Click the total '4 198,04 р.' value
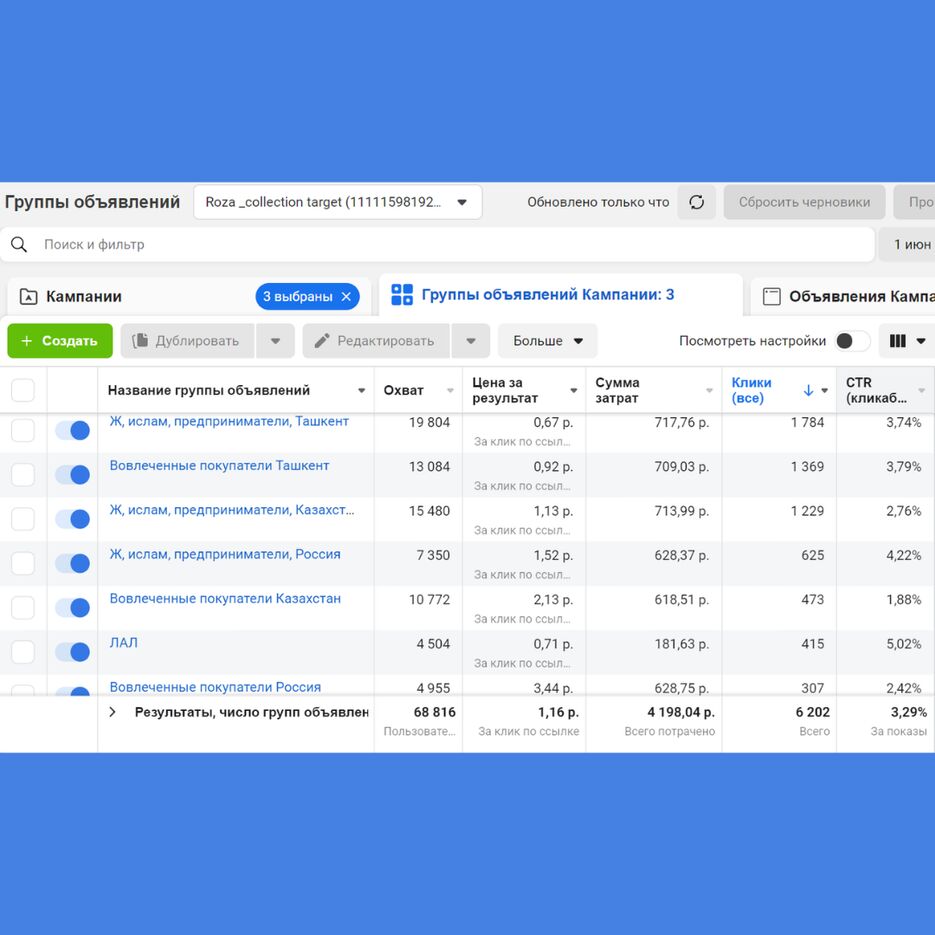935x935 pixels. pos(681,712)
